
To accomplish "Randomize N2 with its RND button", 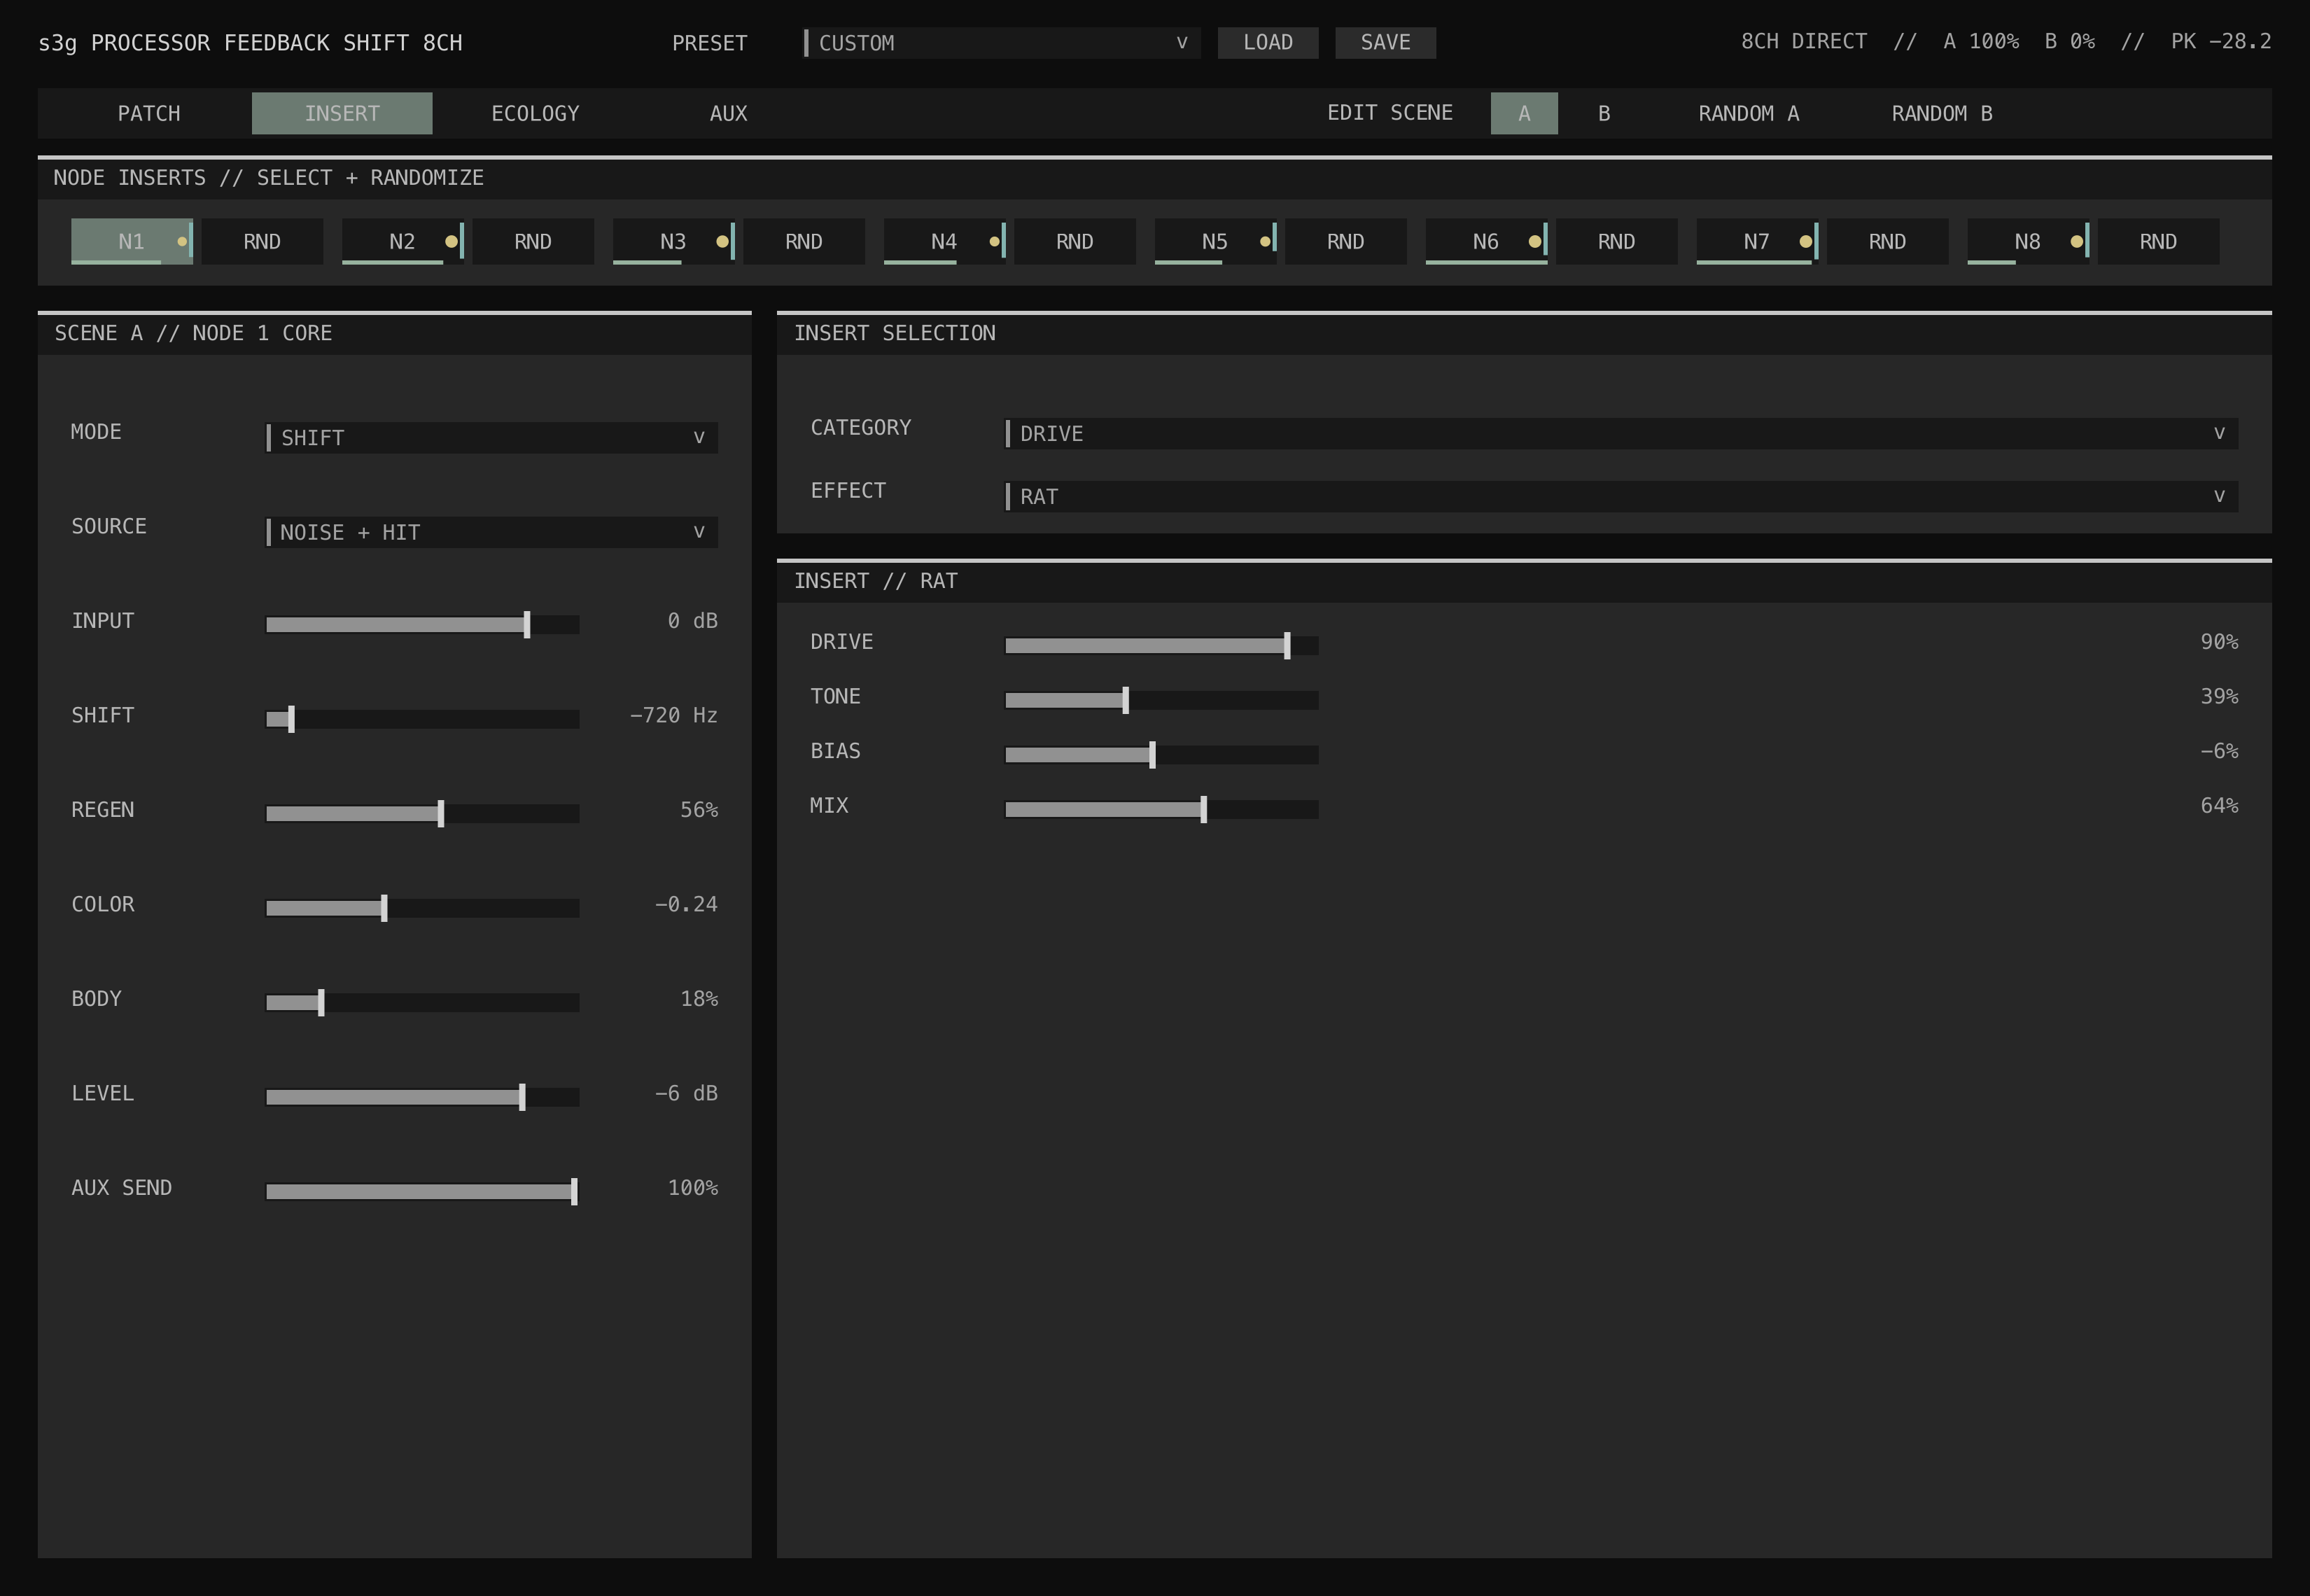I will click(533, 241).
